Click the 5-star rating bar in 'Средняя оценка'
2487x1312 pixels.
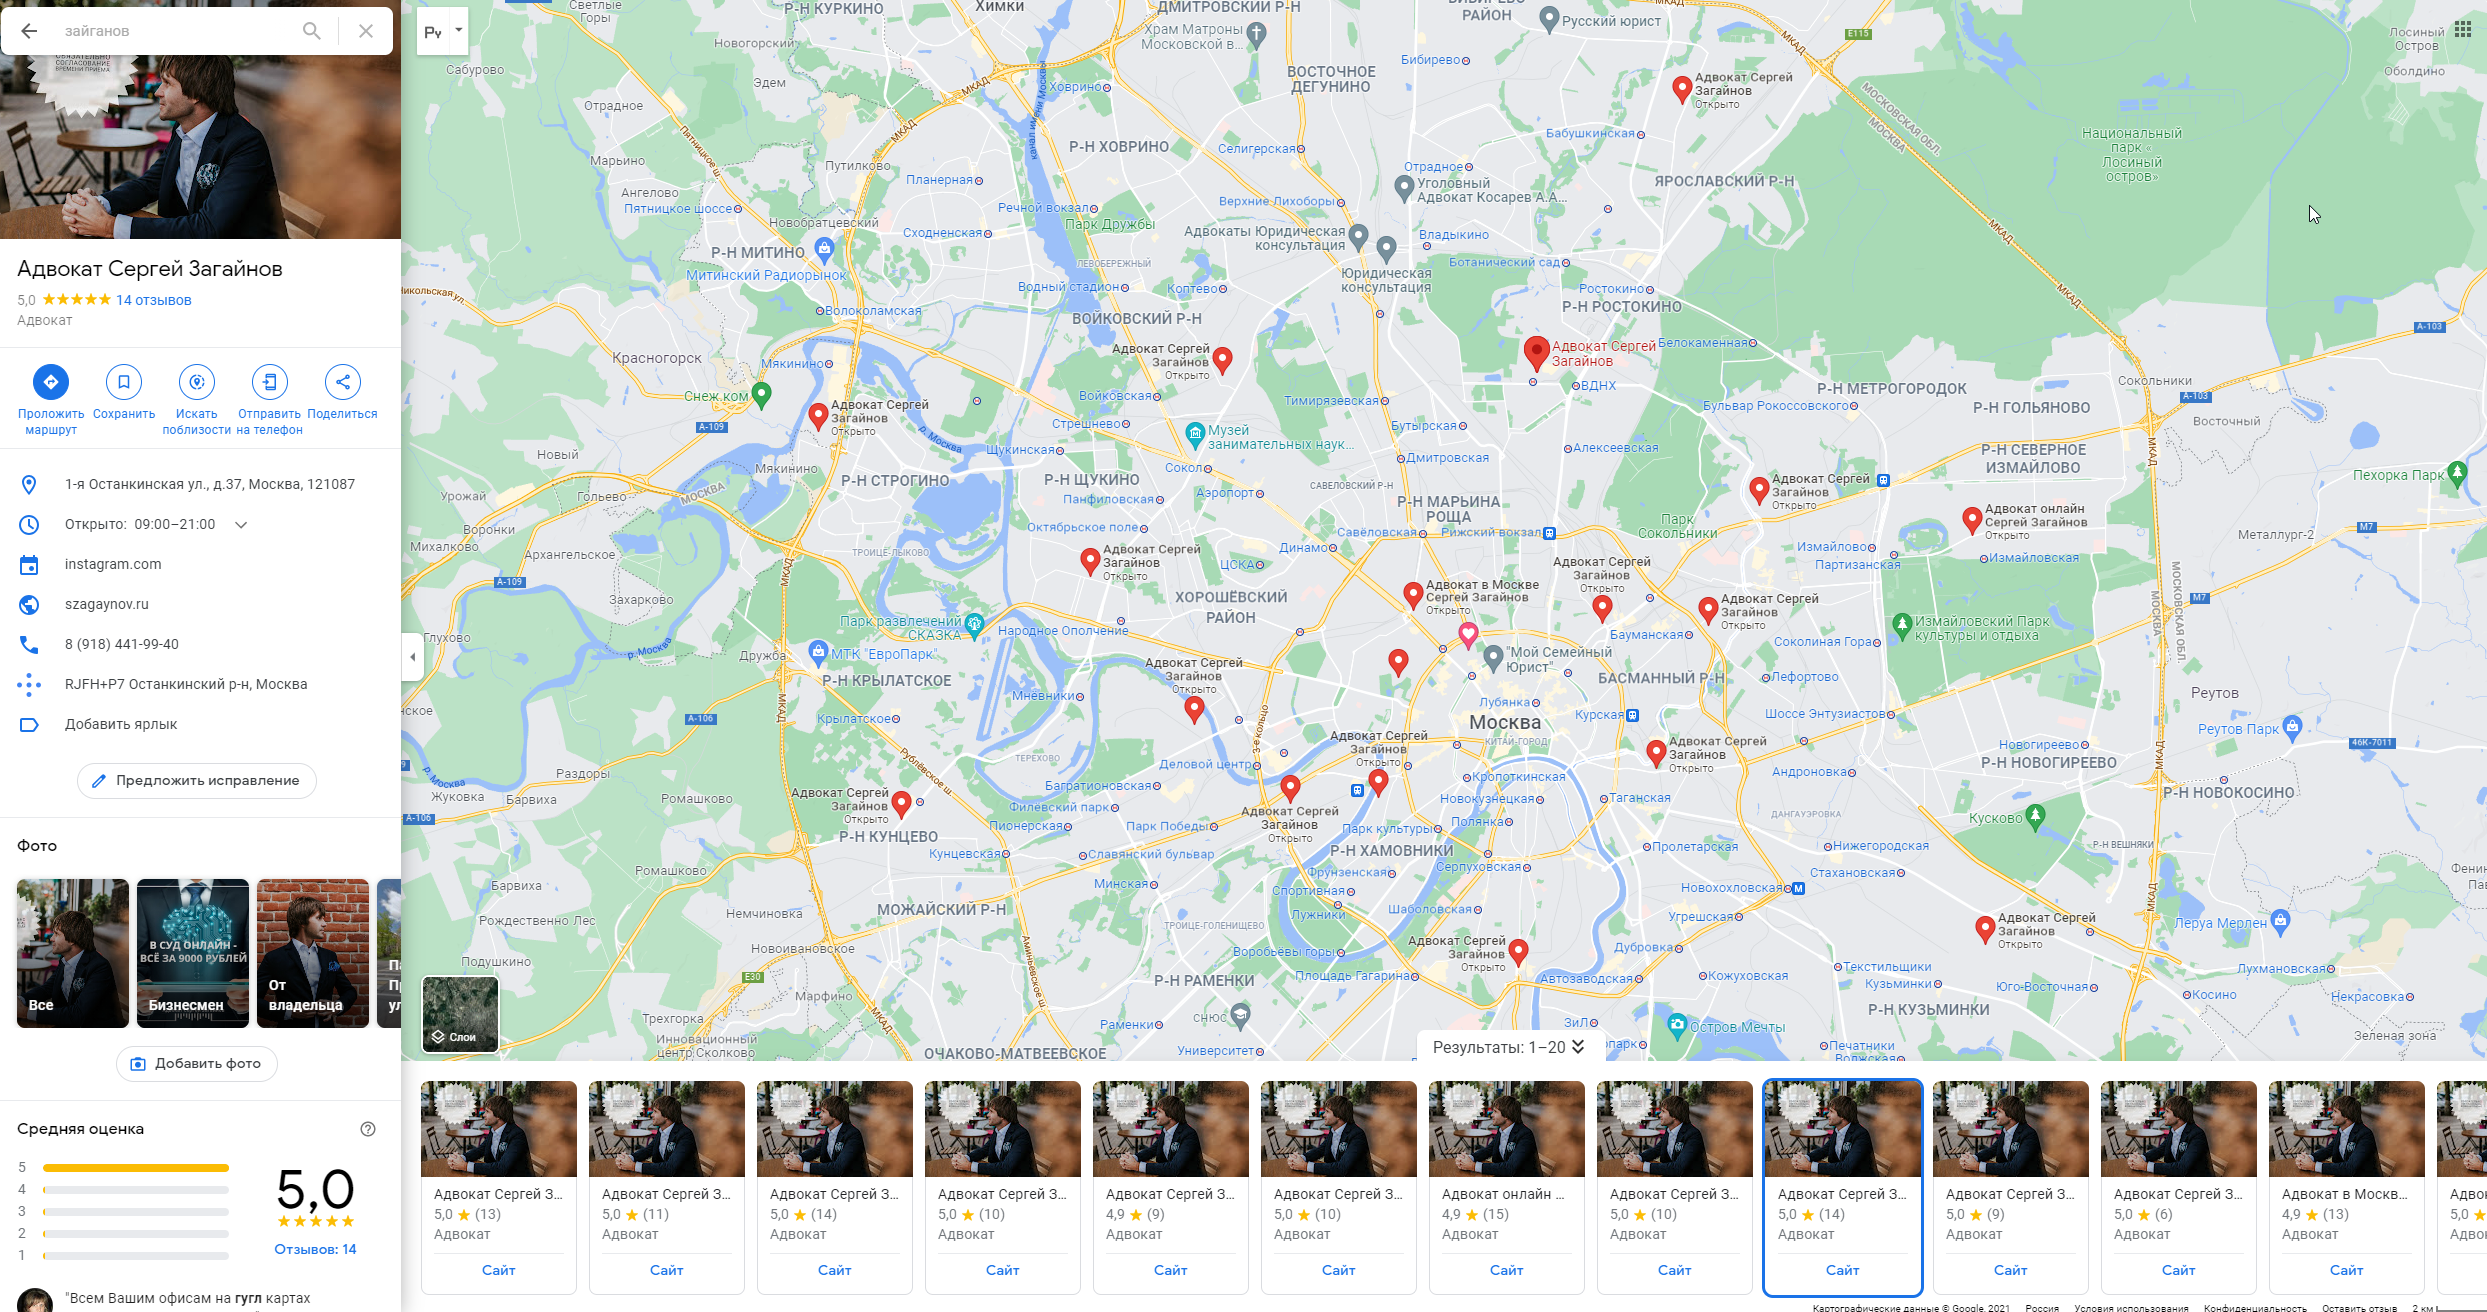tap(136, 1168)
